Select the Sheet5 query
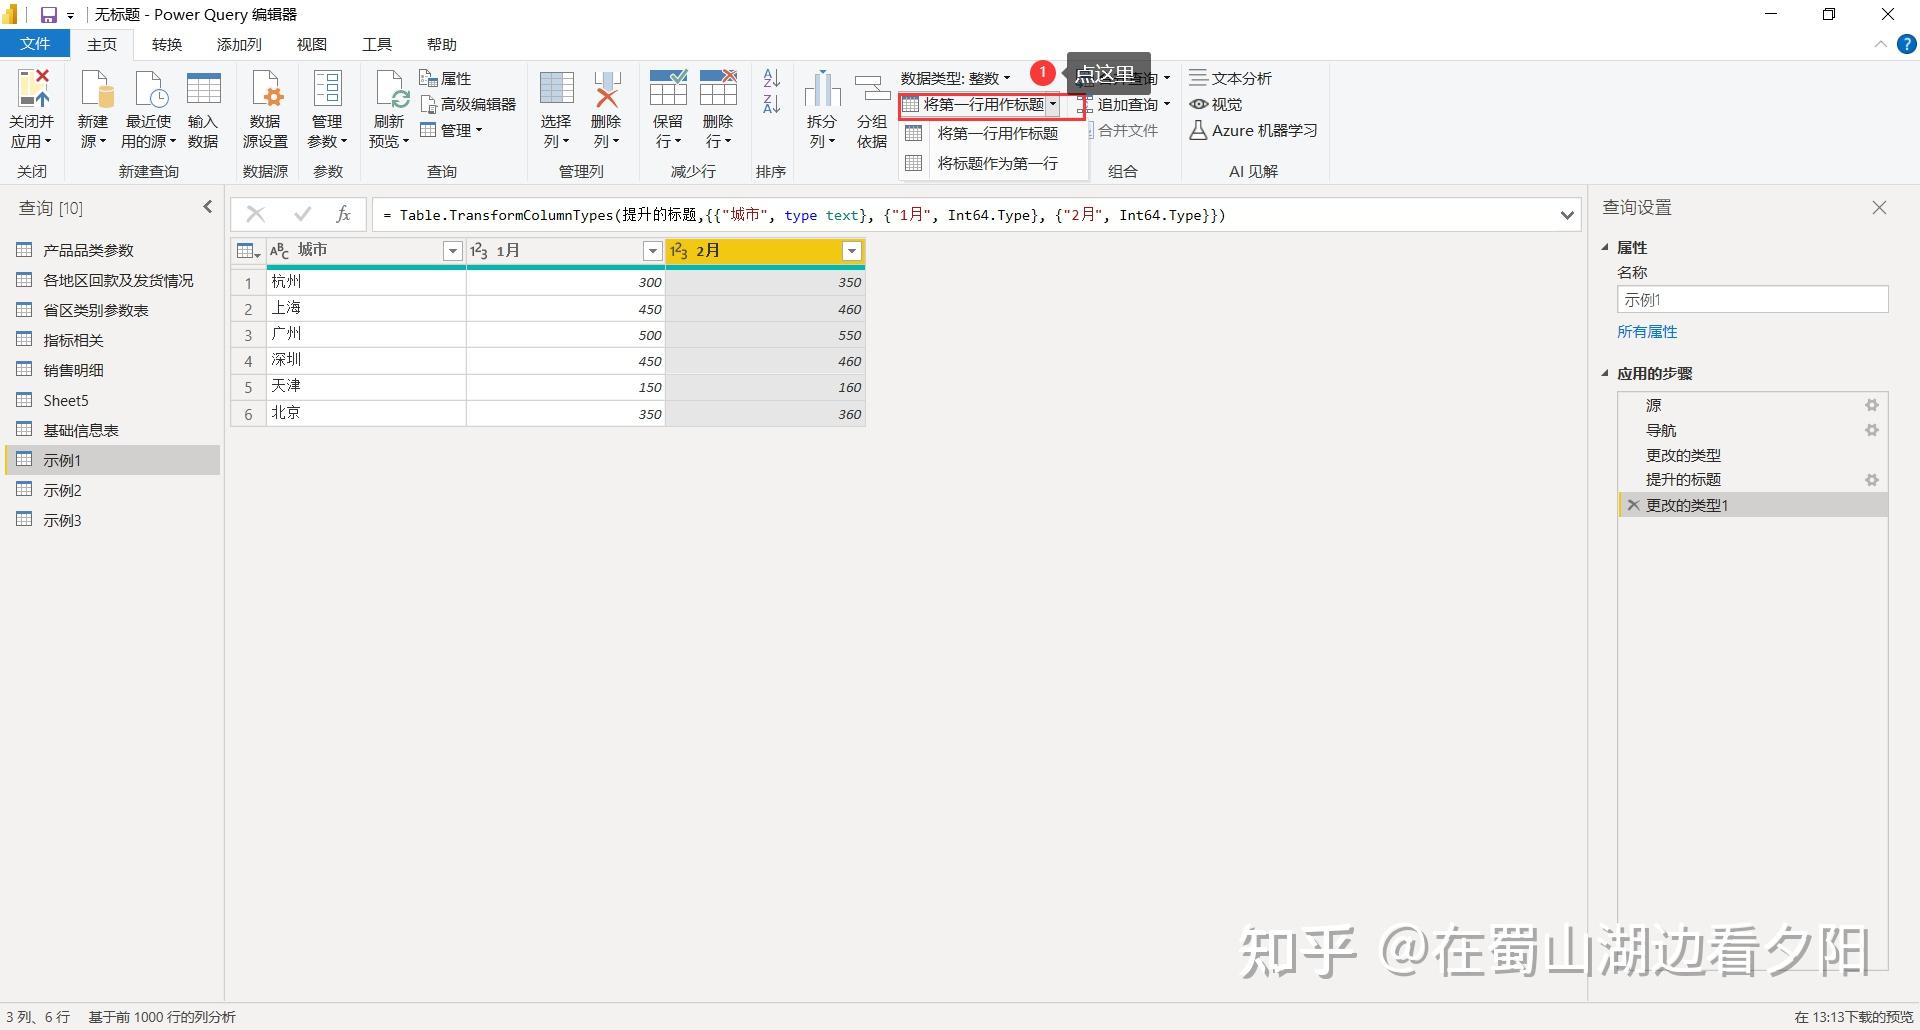1920x1030 pixels. 112,400
